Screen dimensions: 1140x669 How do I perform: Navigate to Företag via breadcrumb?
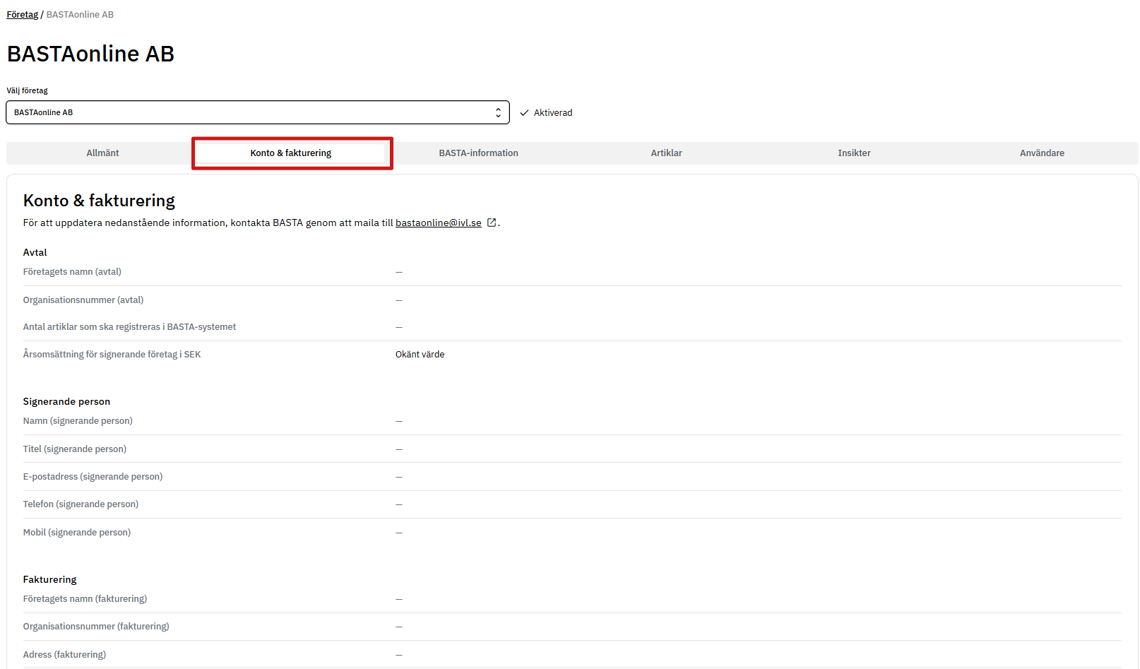(22, 15)
